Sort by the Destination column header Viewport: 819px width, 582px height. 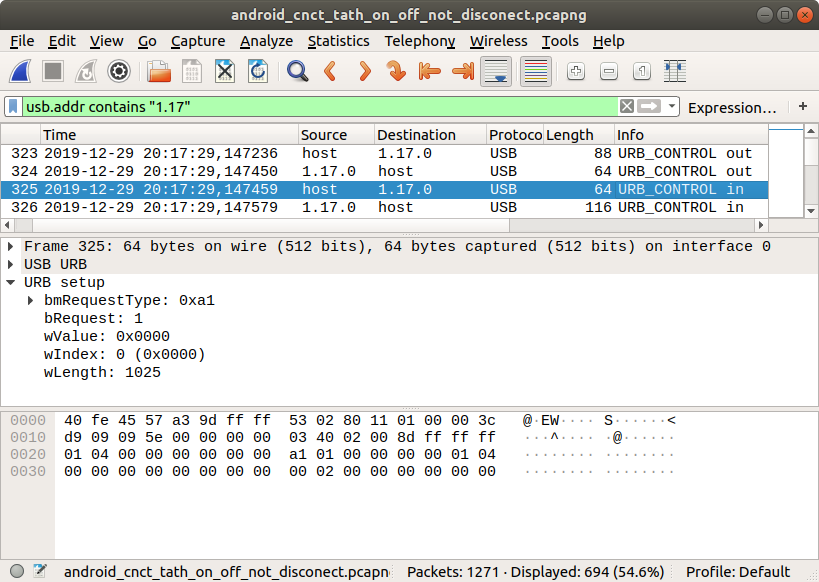(430, 135)
